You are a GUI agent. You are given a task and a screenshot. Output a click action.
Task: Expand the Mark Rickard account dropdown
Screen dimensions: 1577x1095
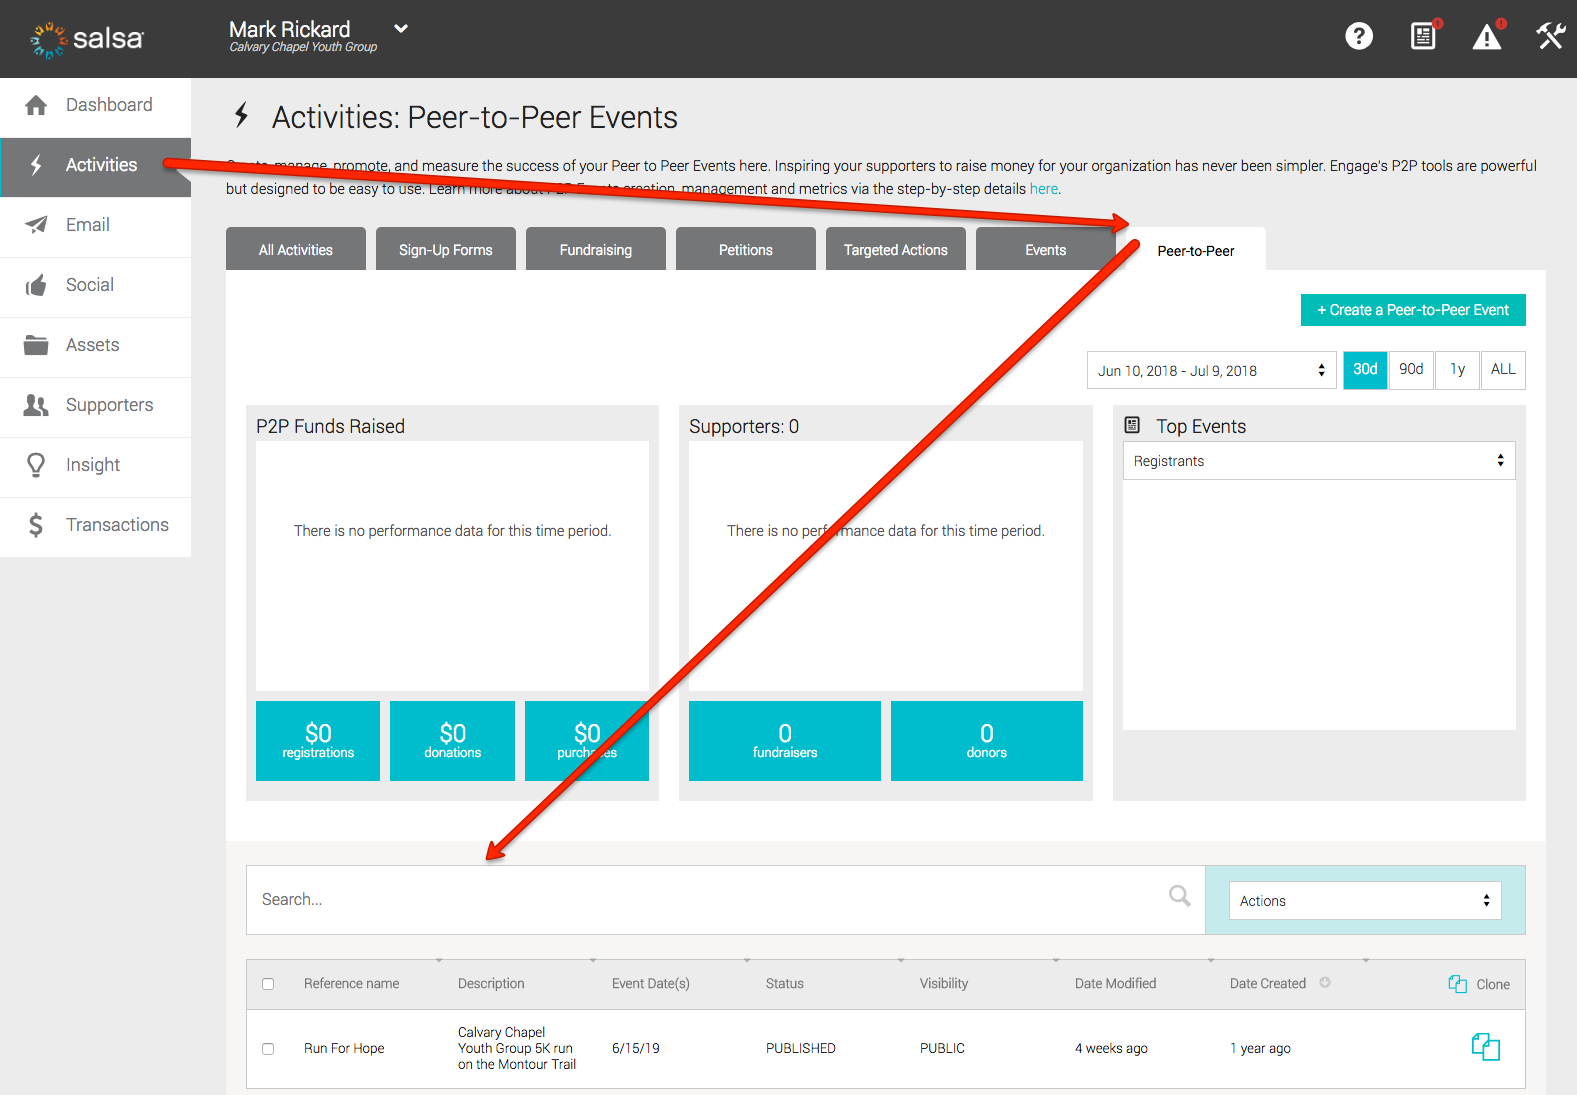point(401,29)
